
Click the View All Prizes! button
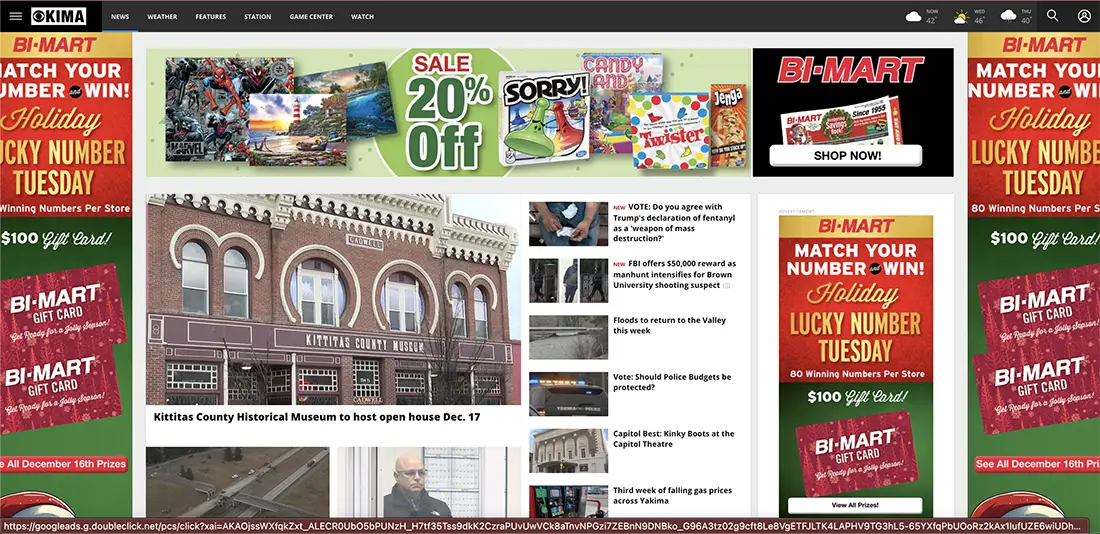(854, 505)
